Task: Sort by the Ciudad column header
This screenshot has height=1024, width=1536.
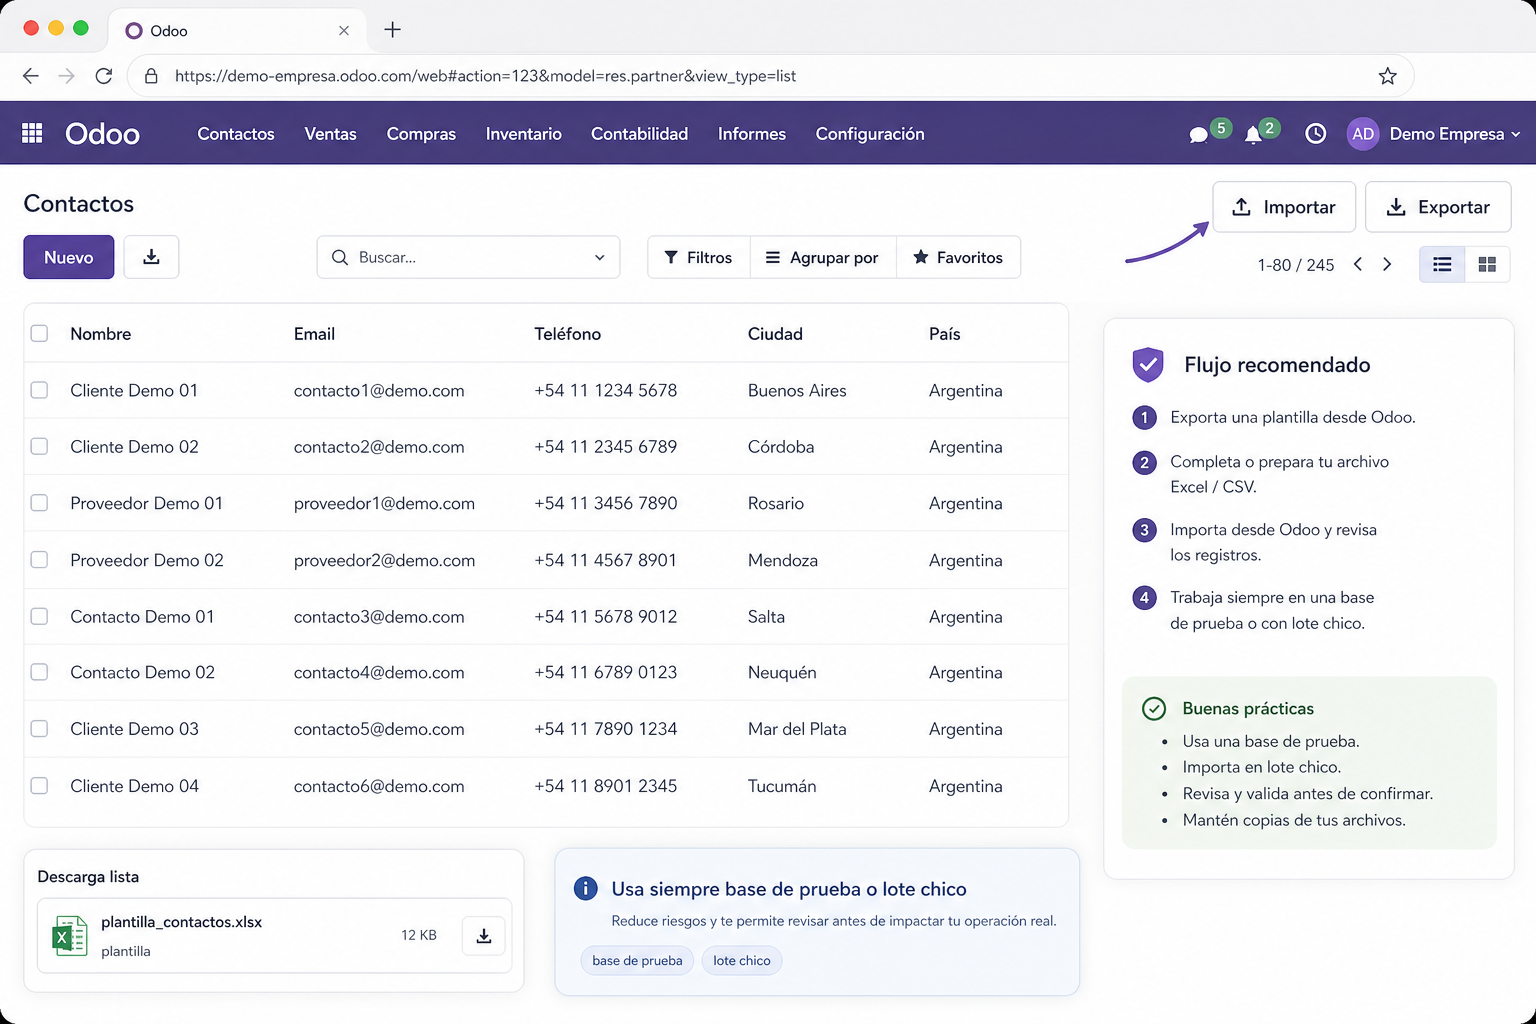Action: coord(775,334)
